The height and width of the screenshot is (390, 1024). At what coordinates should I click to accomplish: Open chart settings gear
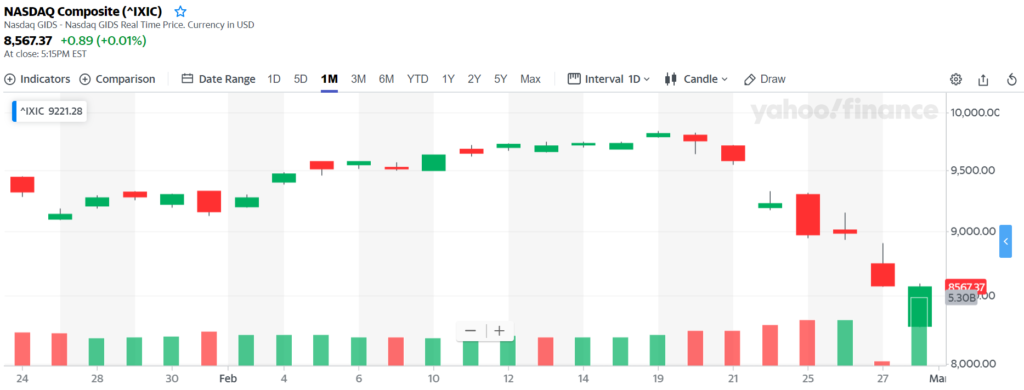[955, 80]
